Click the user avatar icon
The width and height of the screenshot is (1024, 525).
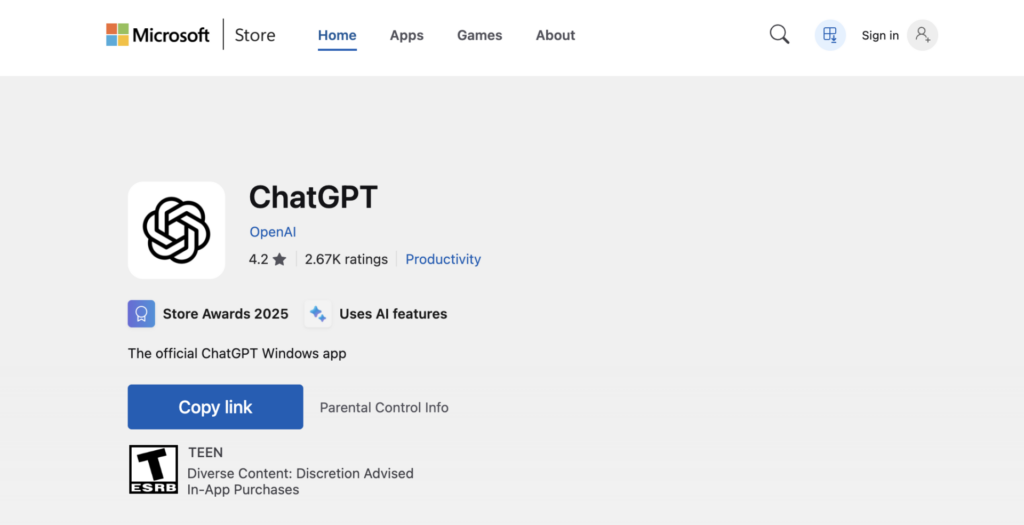(922, 35)
